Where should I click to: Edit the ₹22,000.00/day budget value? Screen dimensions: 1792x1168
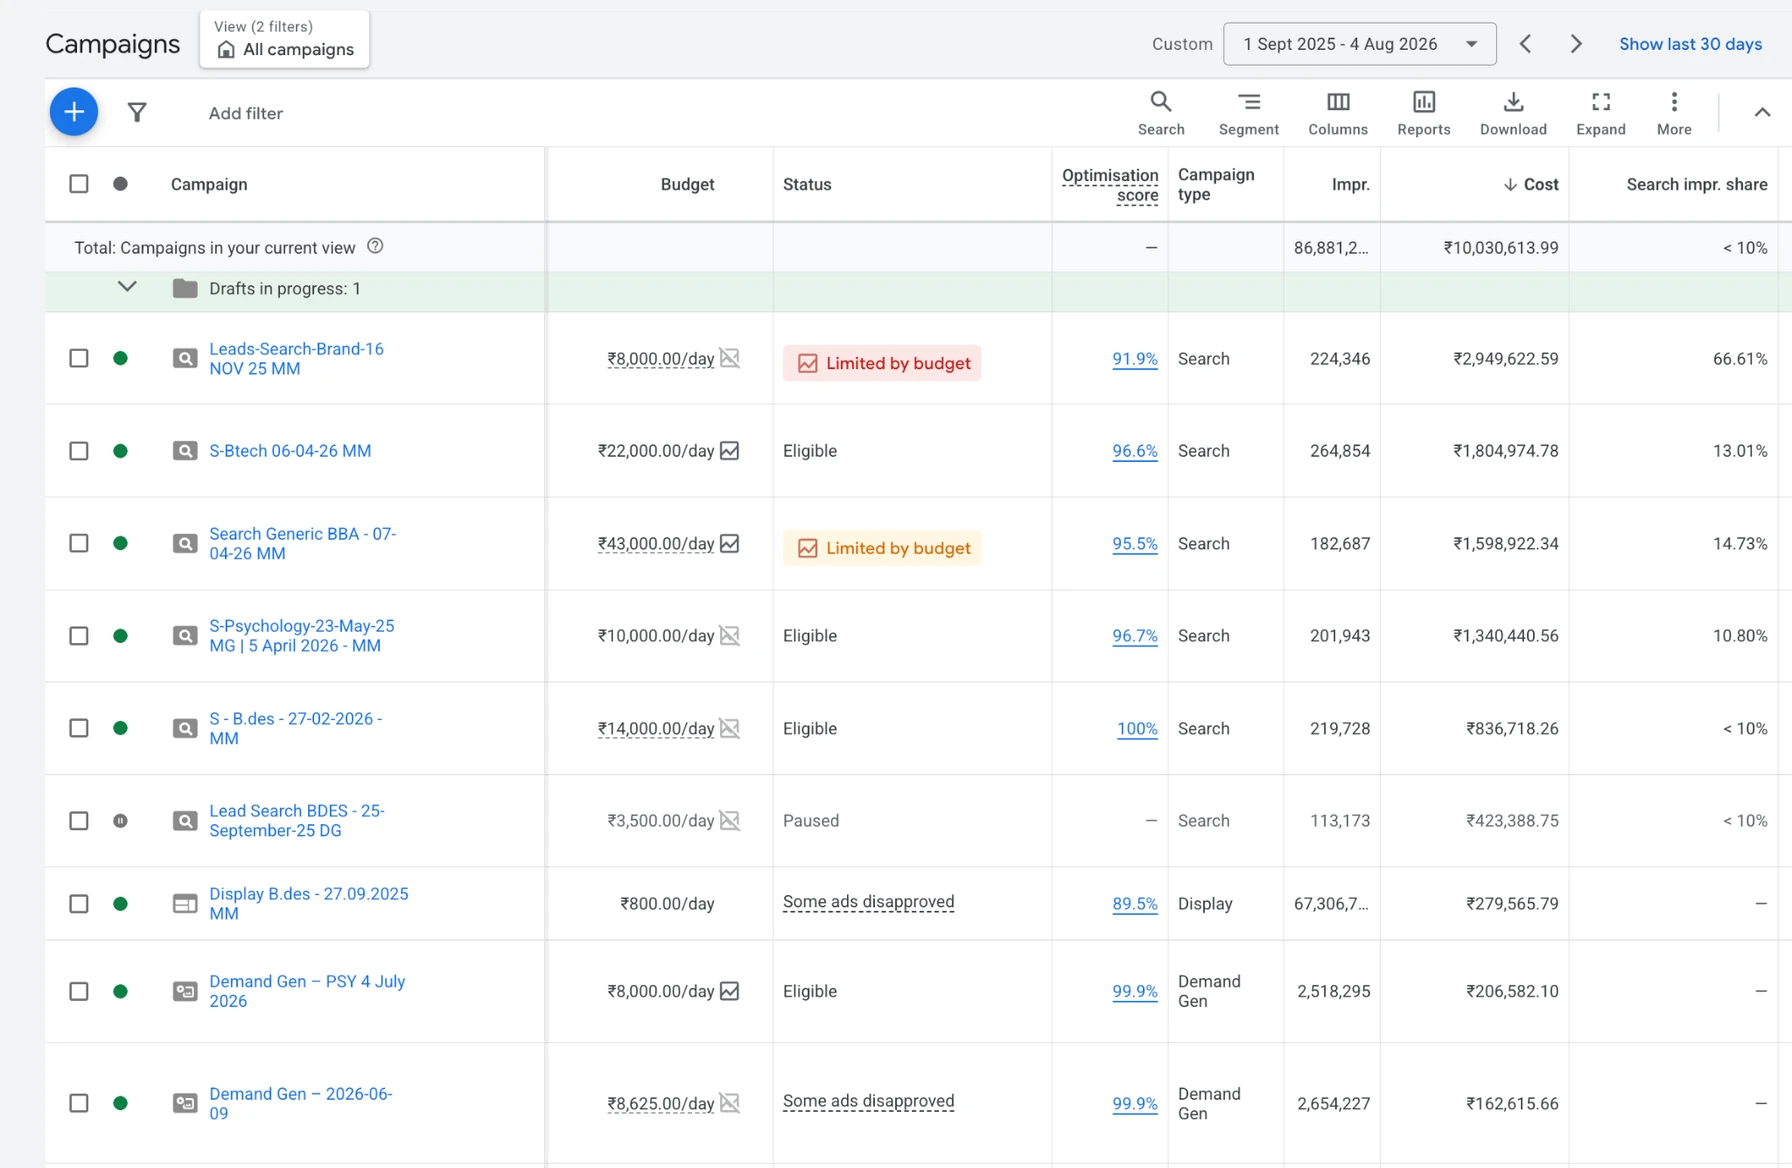(x=656, y=451)
